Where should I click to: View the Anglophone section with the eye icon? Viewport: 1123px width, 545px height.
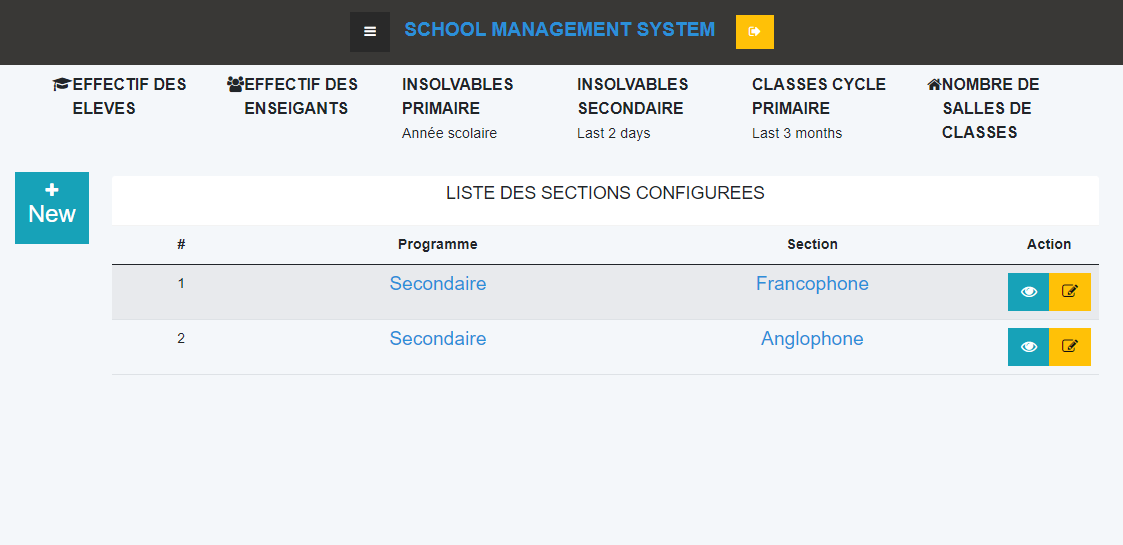click(1028, 347)
